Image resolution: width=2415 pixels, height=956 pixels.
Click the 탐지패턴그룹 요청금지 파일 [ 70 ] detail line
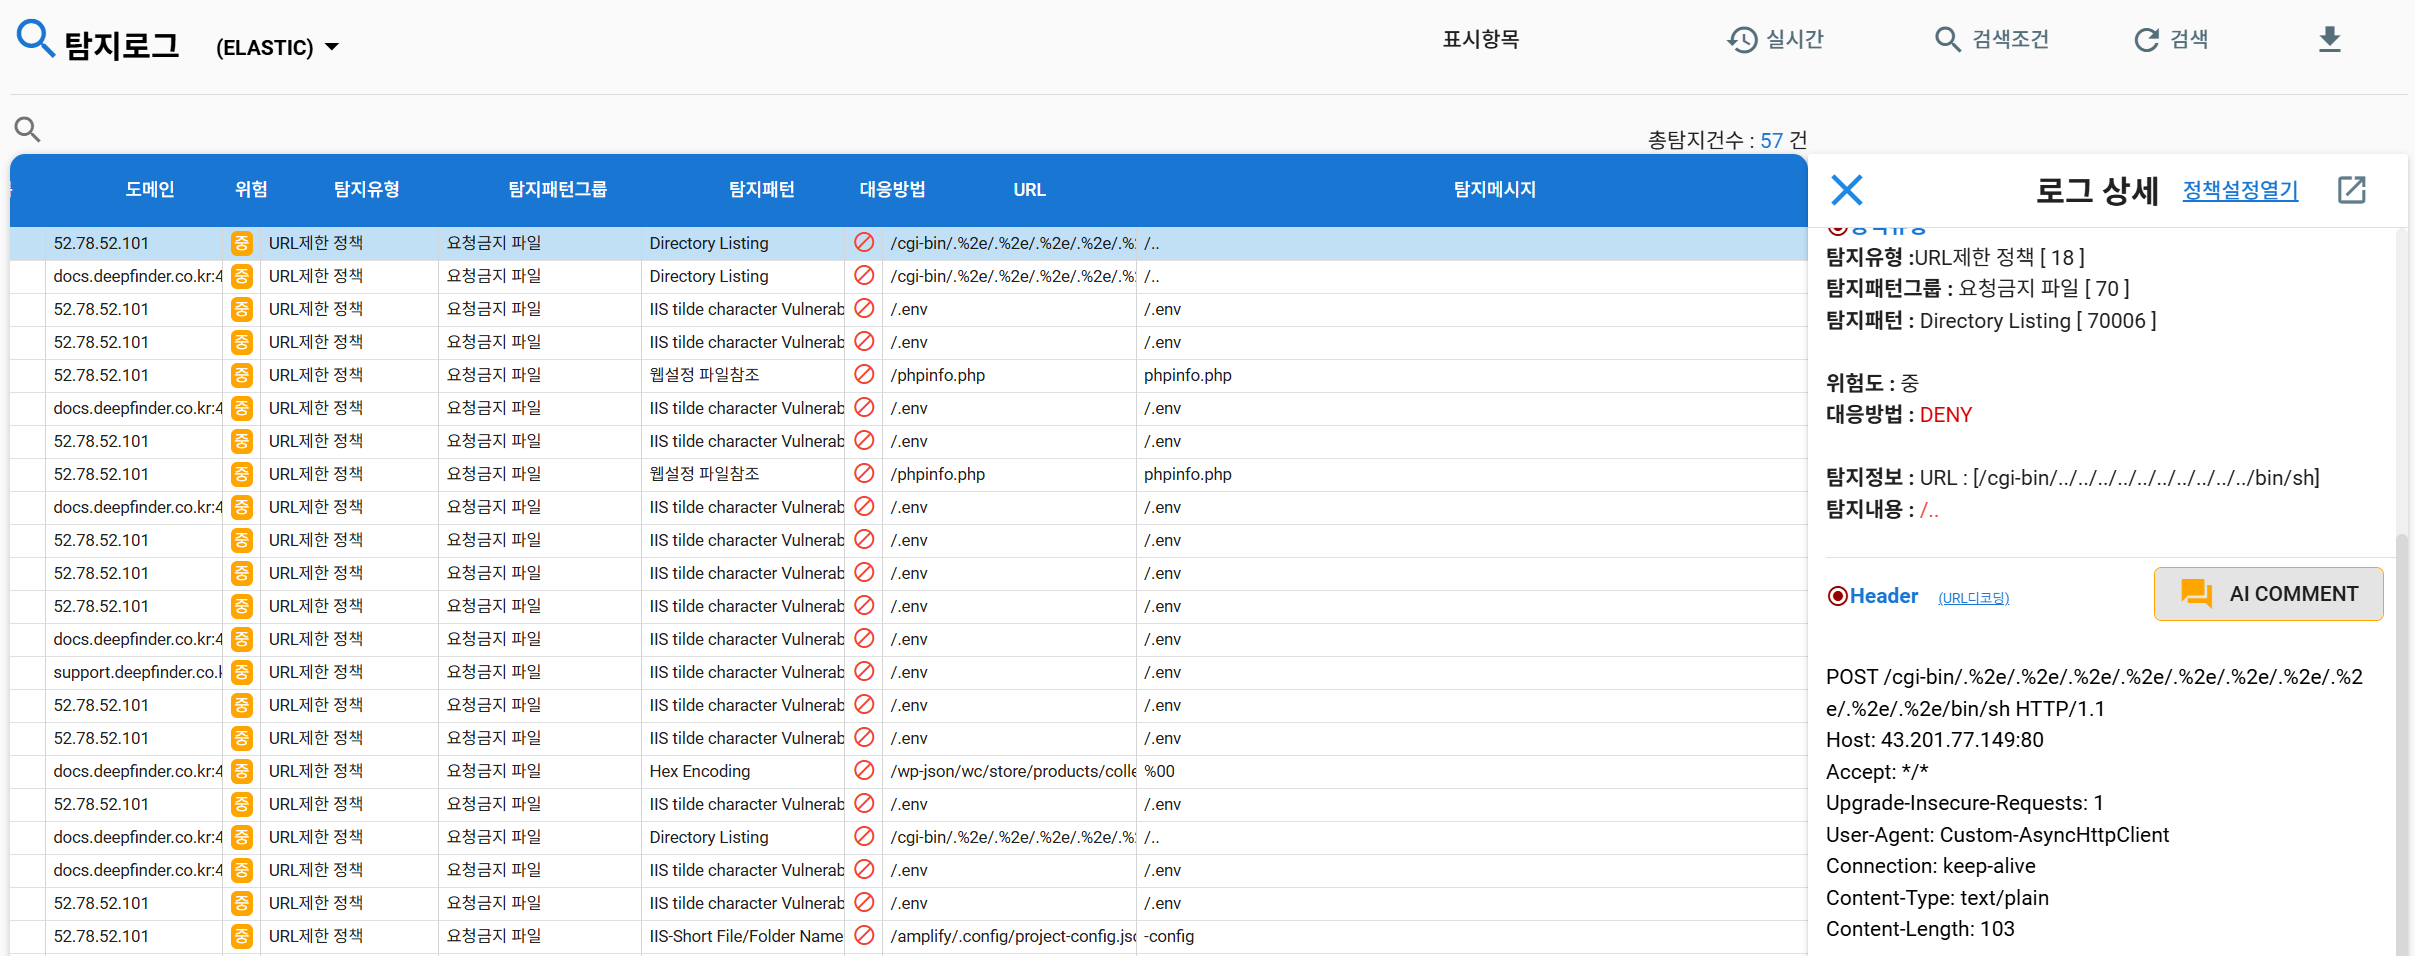pos(1977,288)
